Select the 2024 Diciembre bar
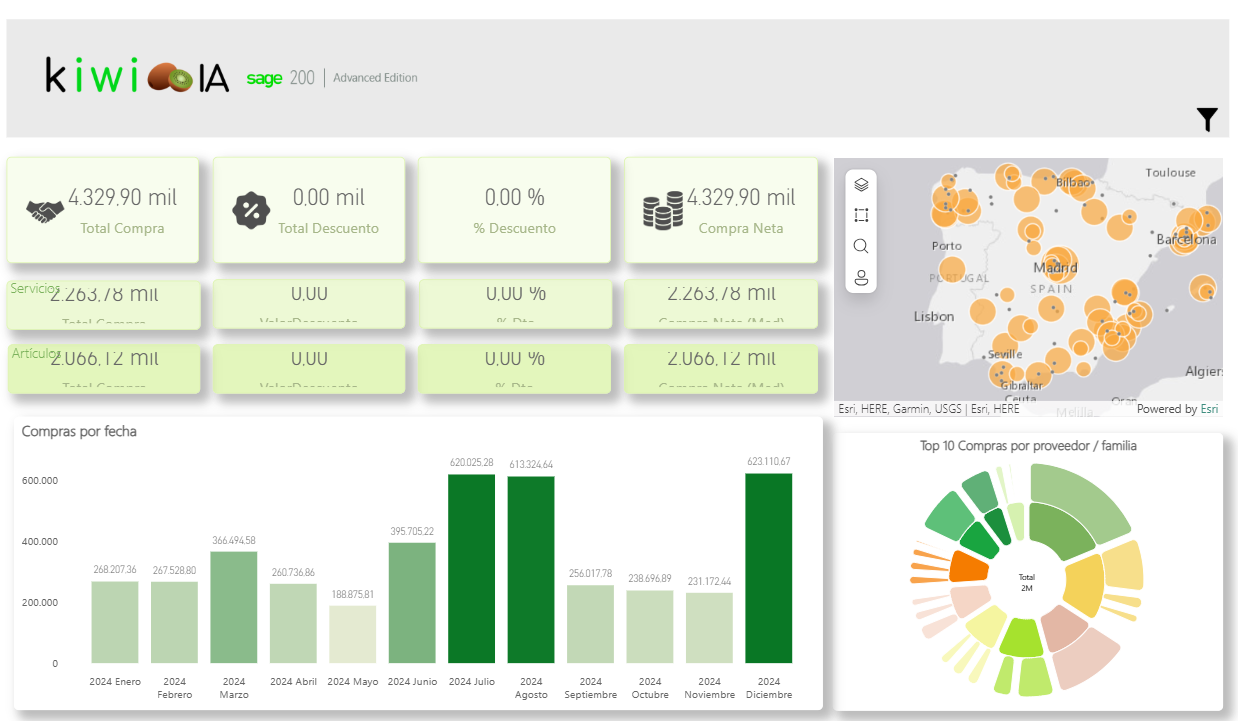1238x721 pixels. 768,568
